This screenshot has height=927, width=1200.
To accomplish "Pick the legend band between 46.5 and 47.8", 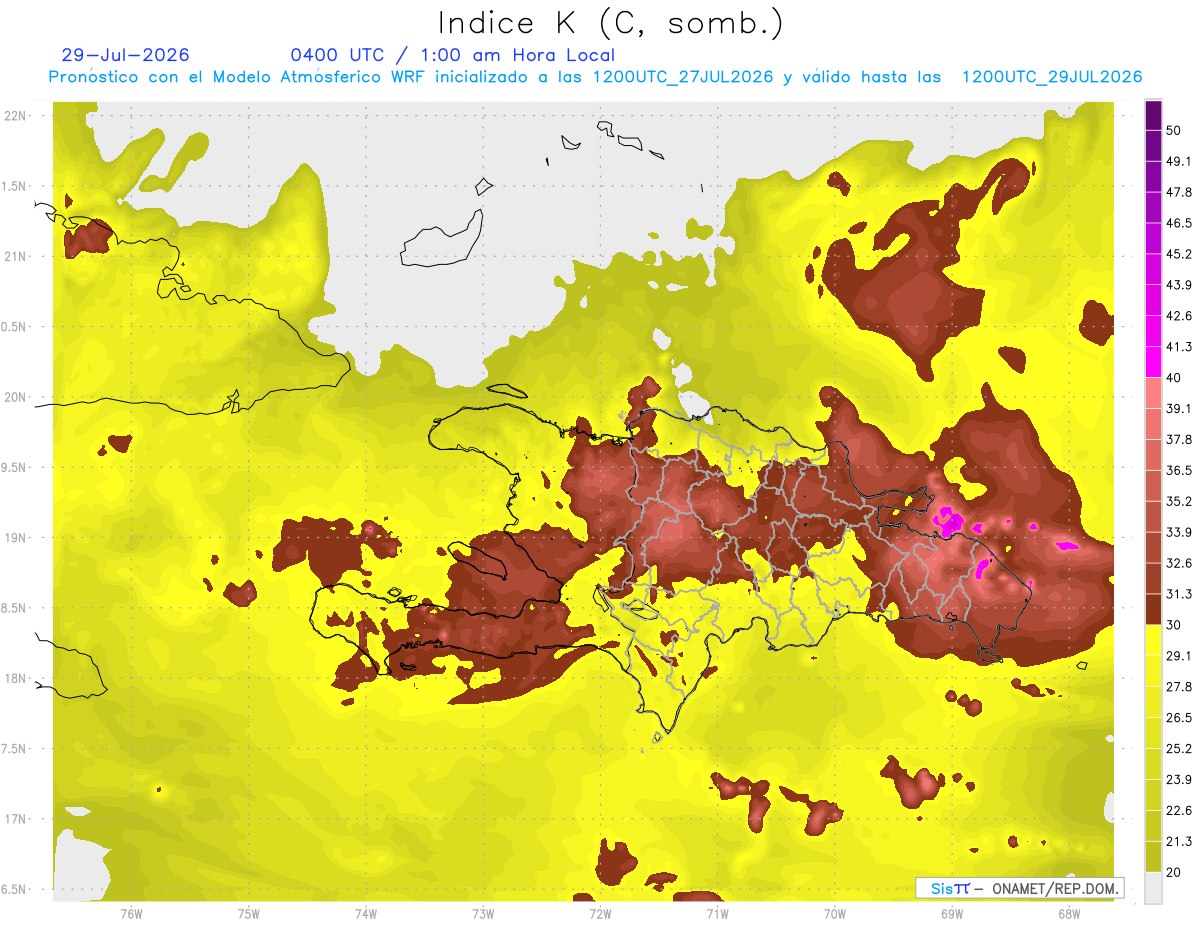I will pyautogui.click(x=1154, y=207).
